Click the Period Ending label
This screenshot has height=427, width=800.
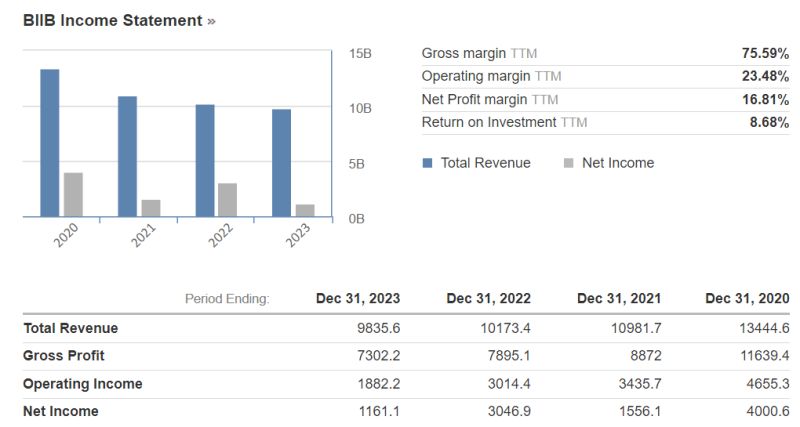pyautogui.click(x=227, y=298)
